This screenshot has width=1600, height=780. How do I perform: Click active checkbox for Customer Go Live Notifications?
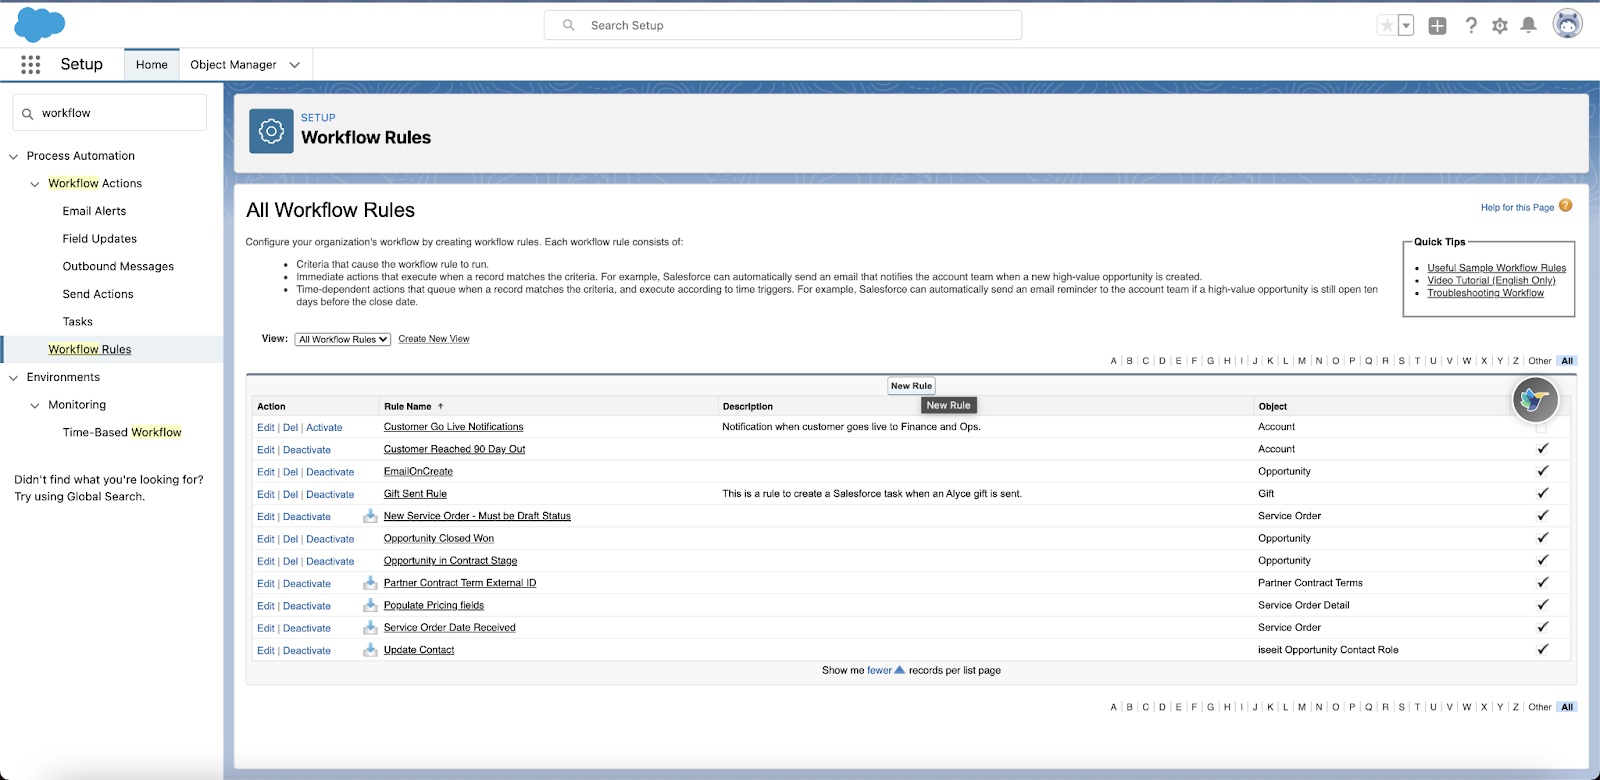tap(1541, 427)
